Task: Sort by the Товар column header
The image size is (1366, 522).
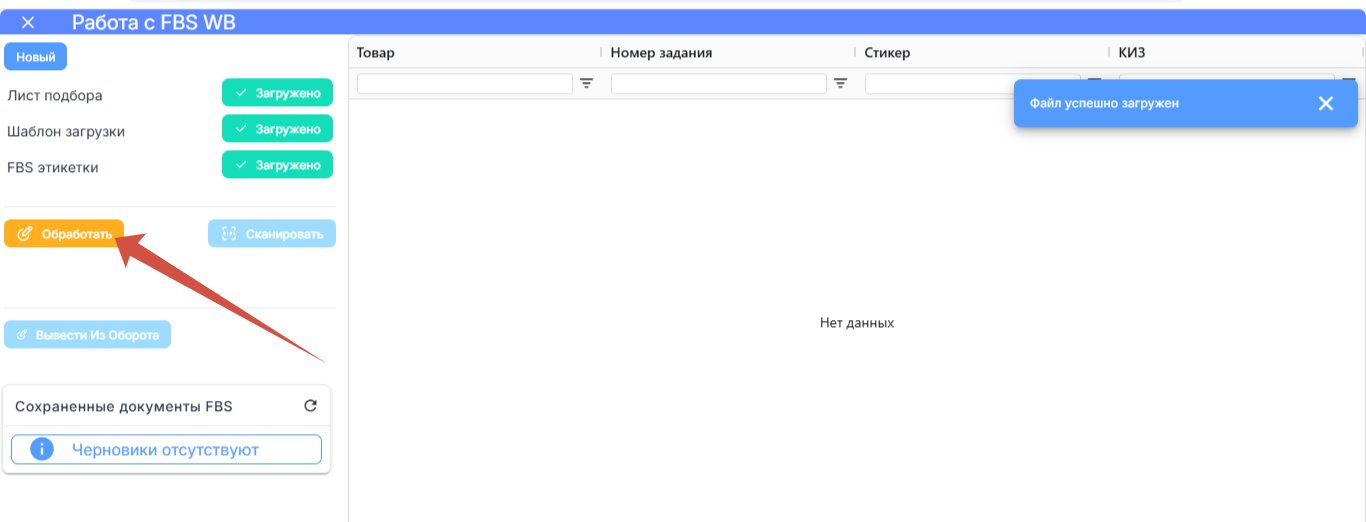Action: tap(376, 53)
